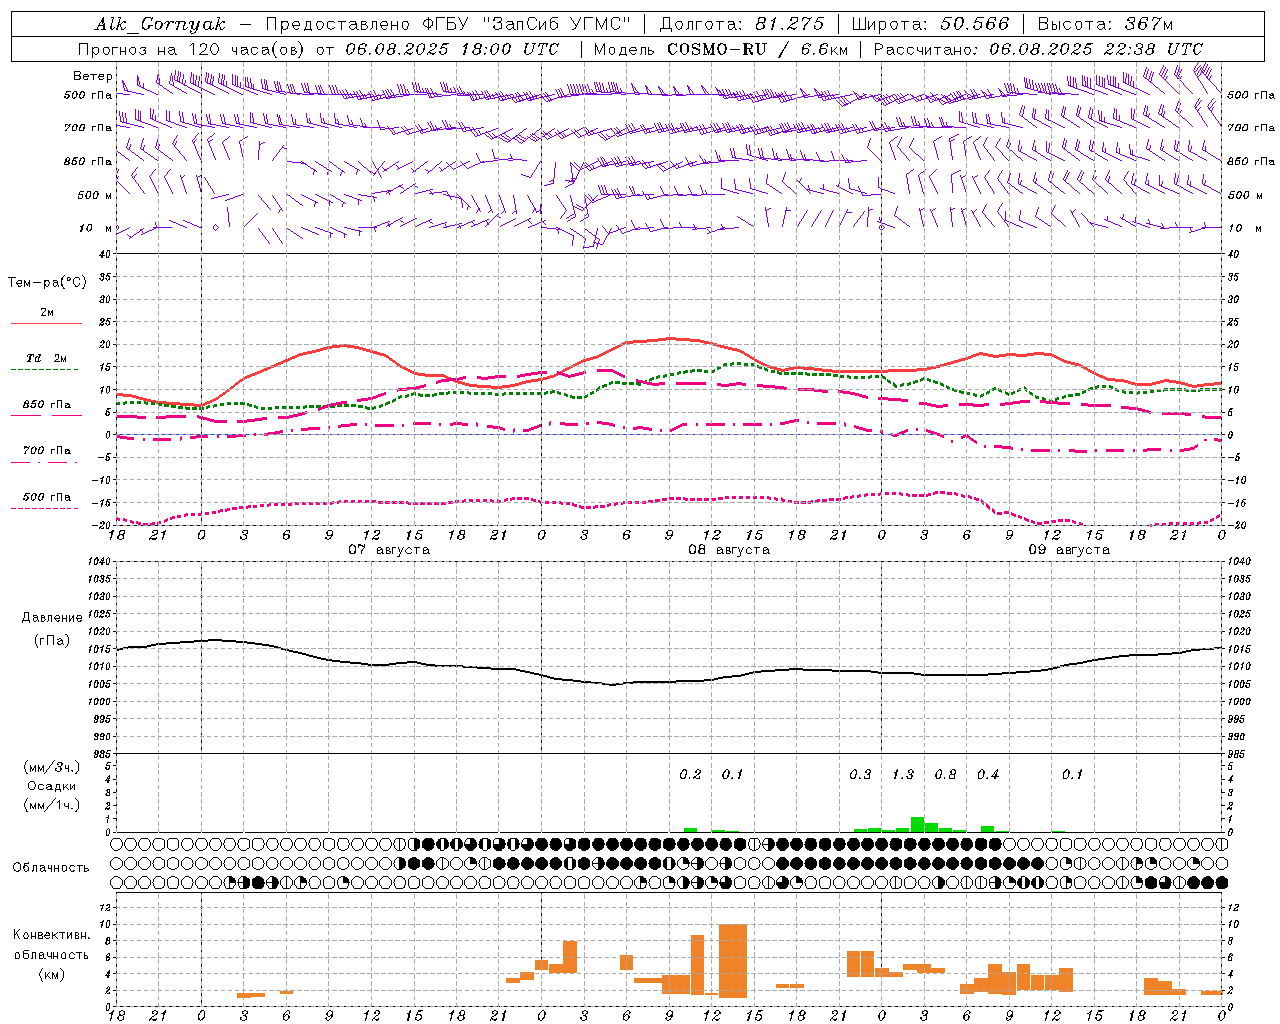1280x1024 pixels.
Task: Click the (мм/3ч.) unit label
Action: (52, 767)
